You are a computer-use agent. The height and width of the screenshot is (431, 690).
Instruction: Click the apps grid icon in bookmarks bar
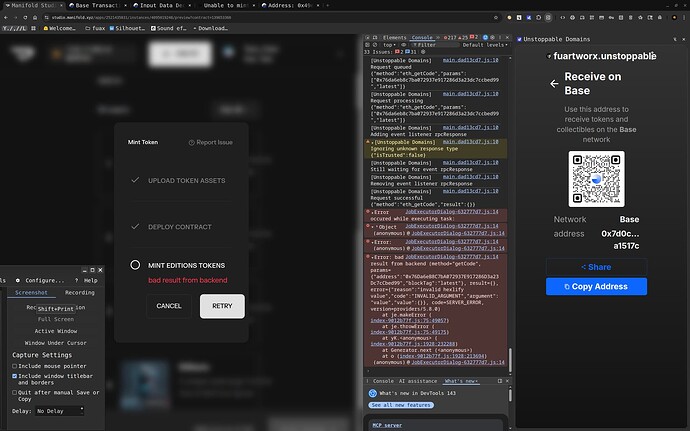(33, 28)
